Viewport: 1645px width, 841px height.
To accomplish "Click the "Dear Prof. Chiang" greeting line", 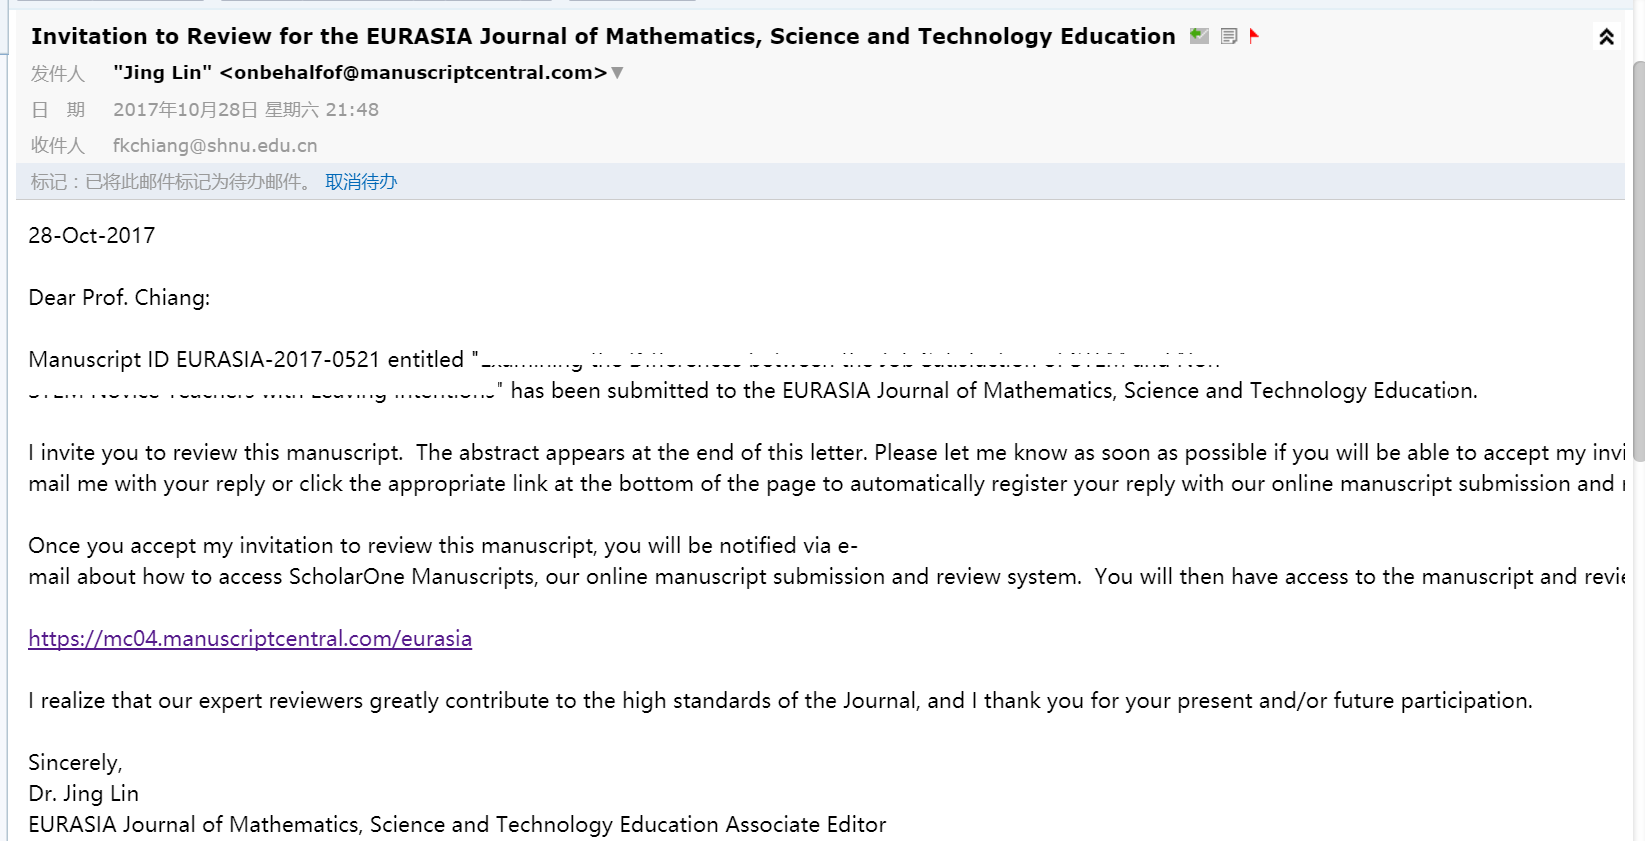I will click(119, 298).
